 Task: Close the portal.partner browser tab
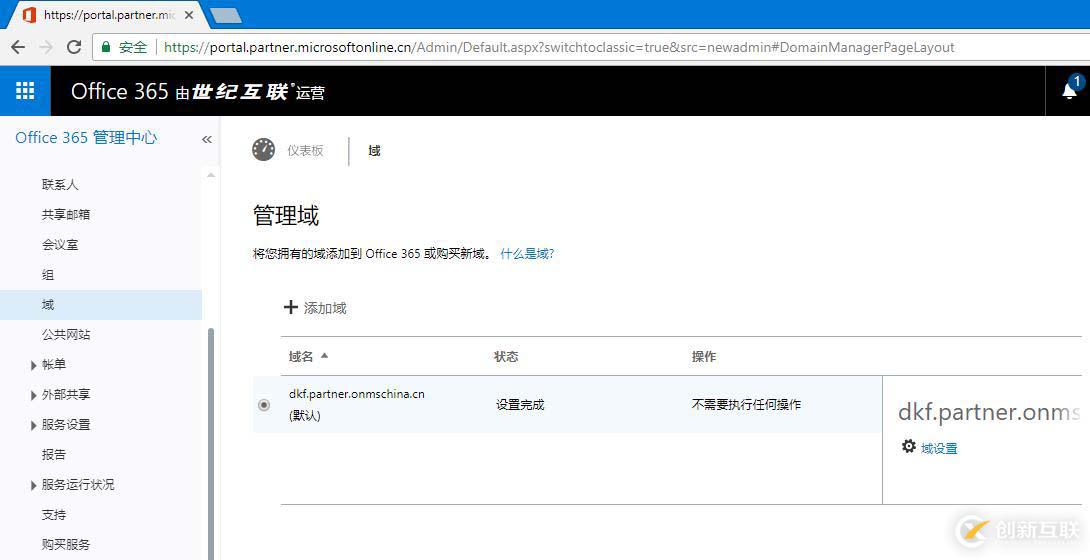pyautogui.click(x=189, y=15)
